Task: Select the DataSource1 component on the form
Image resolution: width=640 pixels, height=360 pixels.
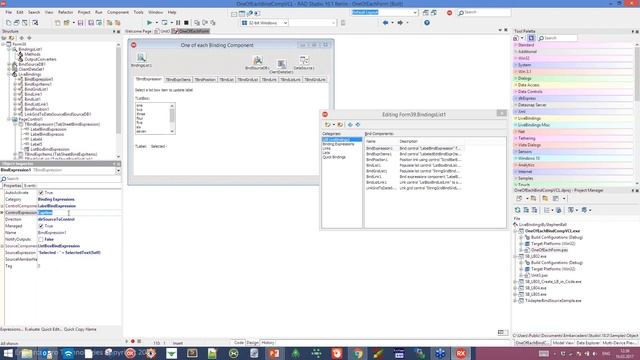Action: click(x=304, y=60)
